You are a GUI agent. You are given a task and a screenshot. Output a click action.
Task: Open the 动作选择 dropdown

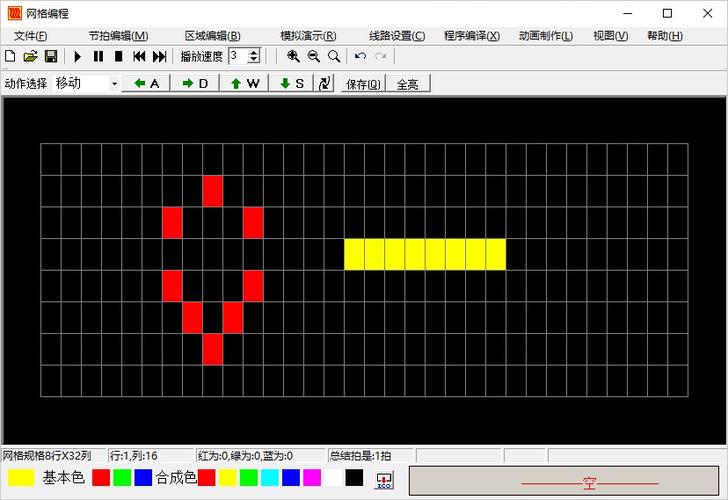click(x=114, y=84)
